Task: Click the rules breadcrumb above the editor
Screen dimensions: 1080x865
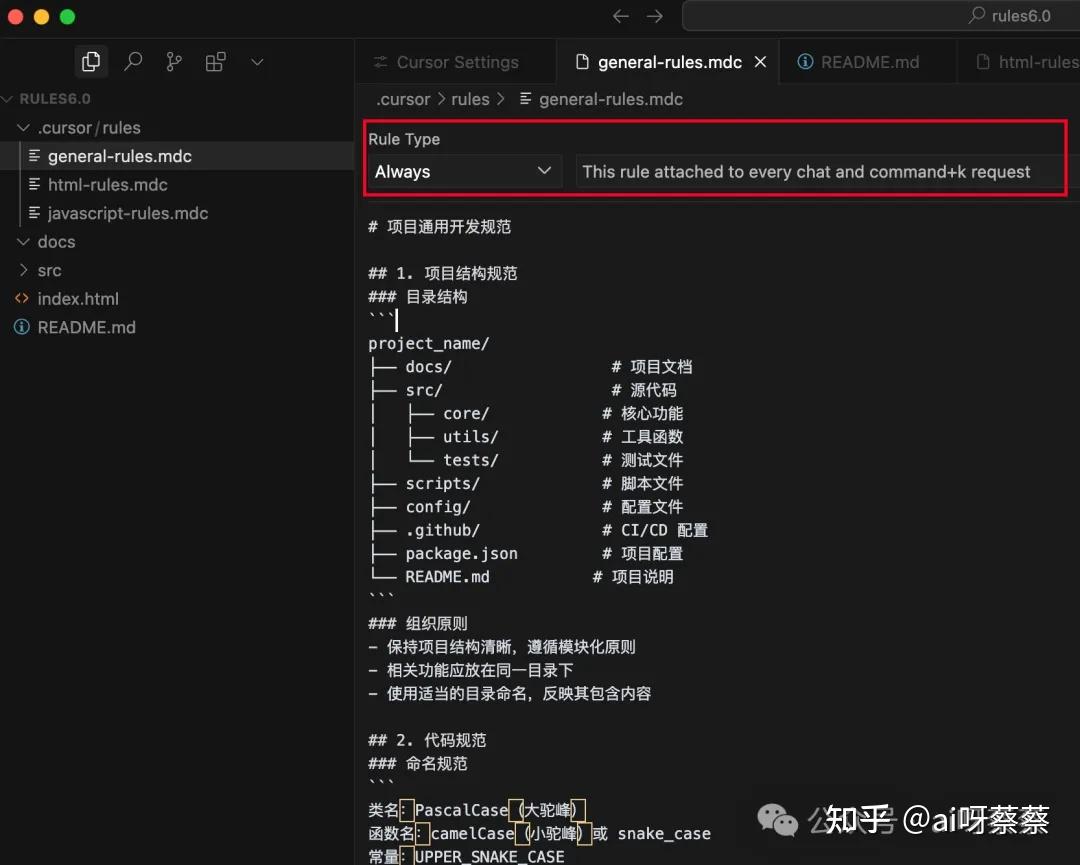Action: coord(470,99)
